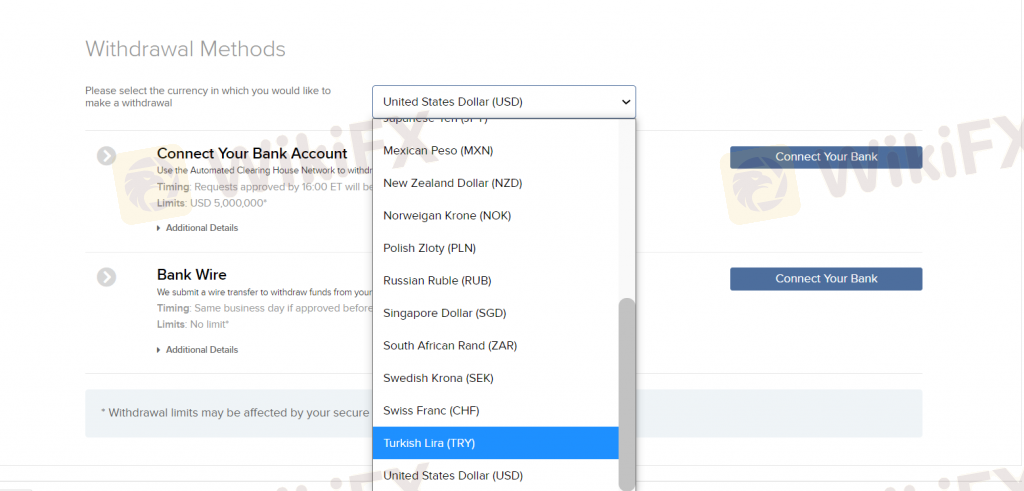The image size is (1024, 491).
Task: Pick Swedish Krona (SEK) from the list
Action: pyautogui.click(x=438, y=378)
